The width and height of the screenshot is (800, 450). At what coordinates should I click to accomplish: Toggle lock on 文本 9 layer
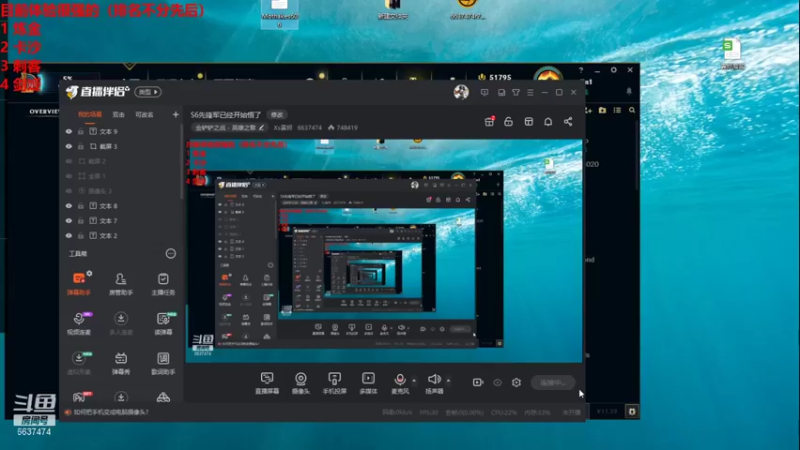[x=81, y=131]
